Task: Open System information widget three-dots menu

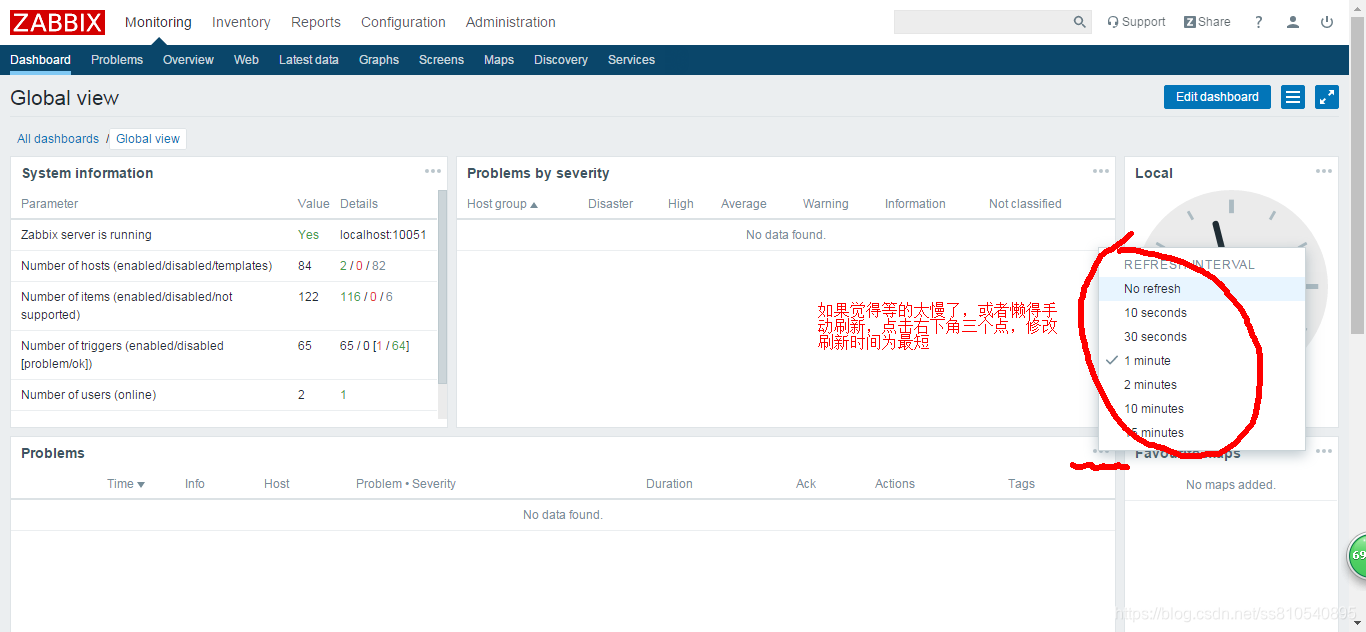Action: click(x=433, y=171)
